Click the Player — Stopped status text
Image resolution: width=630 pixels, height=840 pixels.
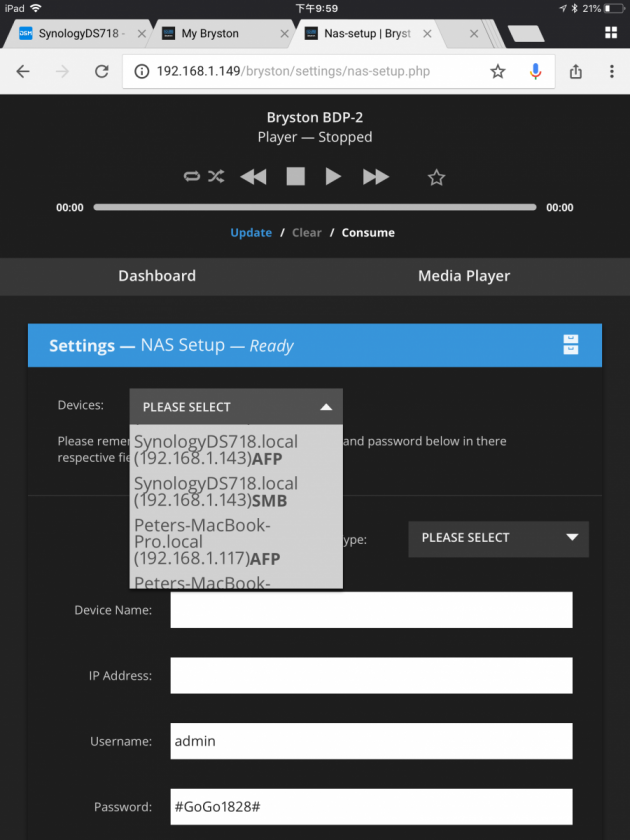[x=314, y=137]
